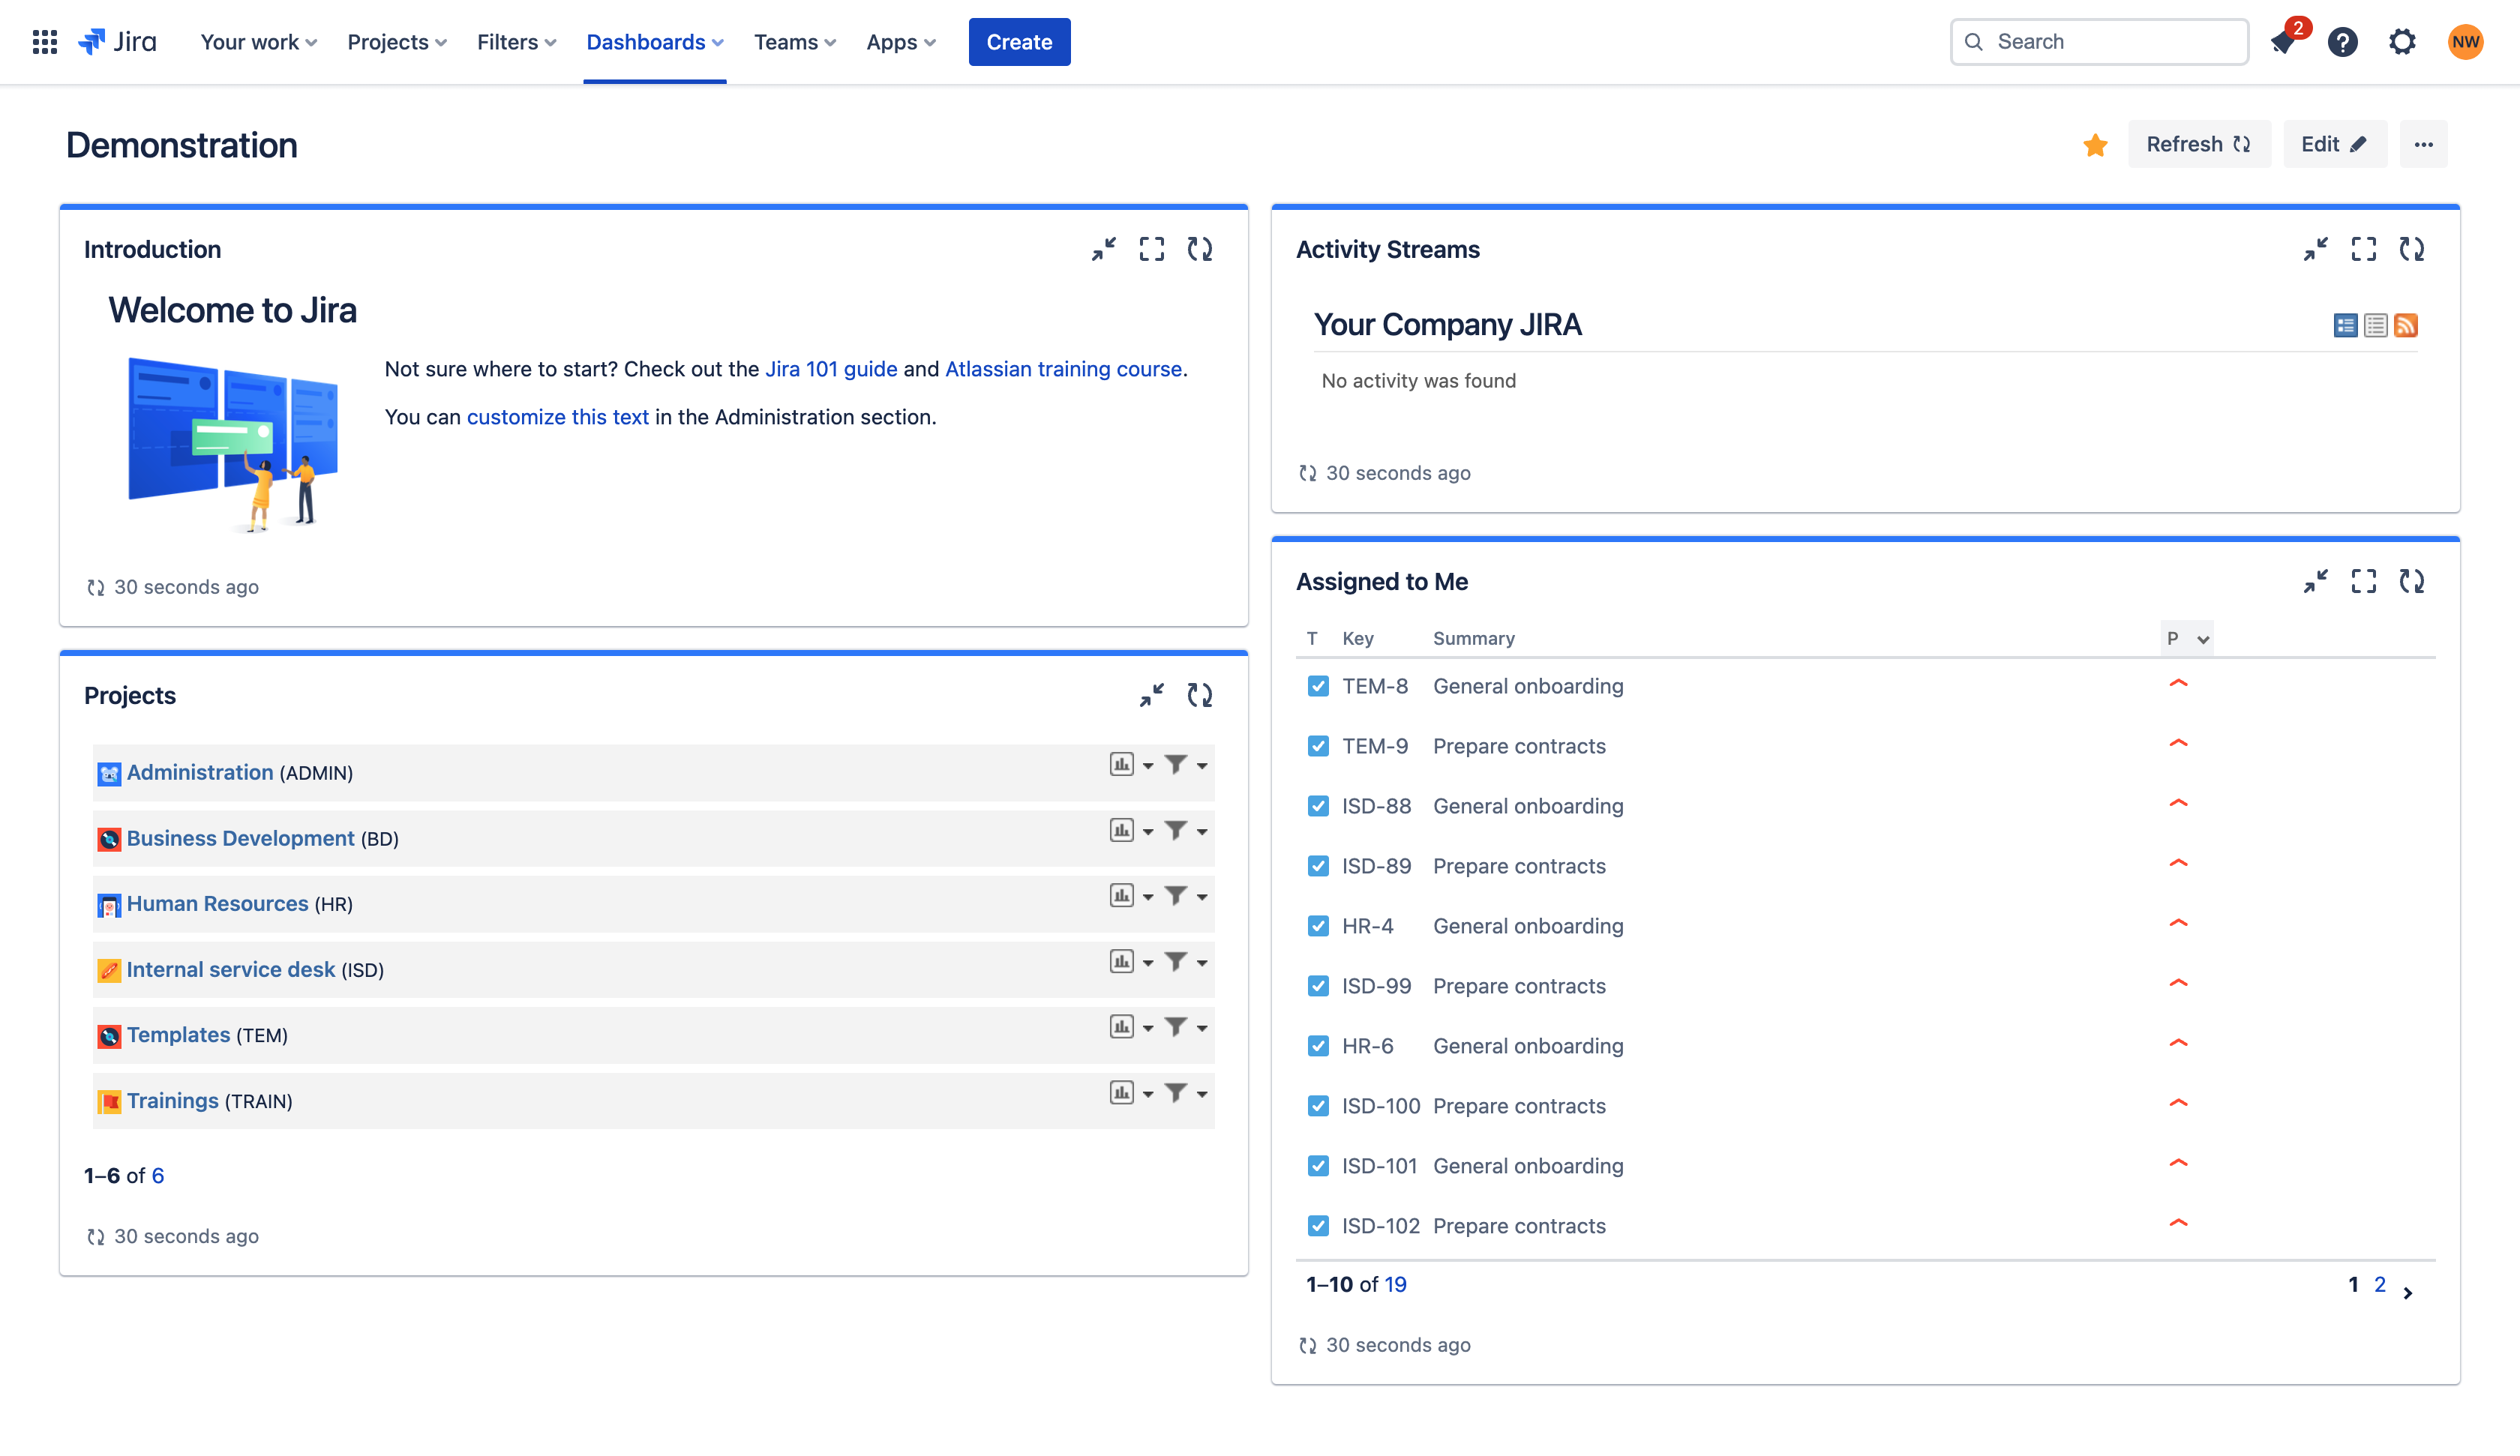Maximize the Assigned to Me gadget

2363,581
